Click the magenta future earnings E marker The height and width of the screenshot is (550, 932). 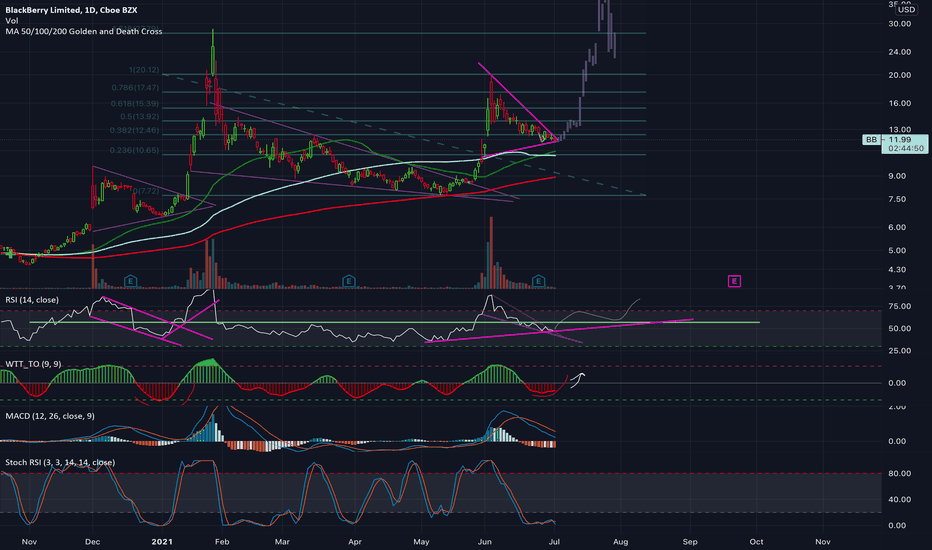[x=735, y=281]
